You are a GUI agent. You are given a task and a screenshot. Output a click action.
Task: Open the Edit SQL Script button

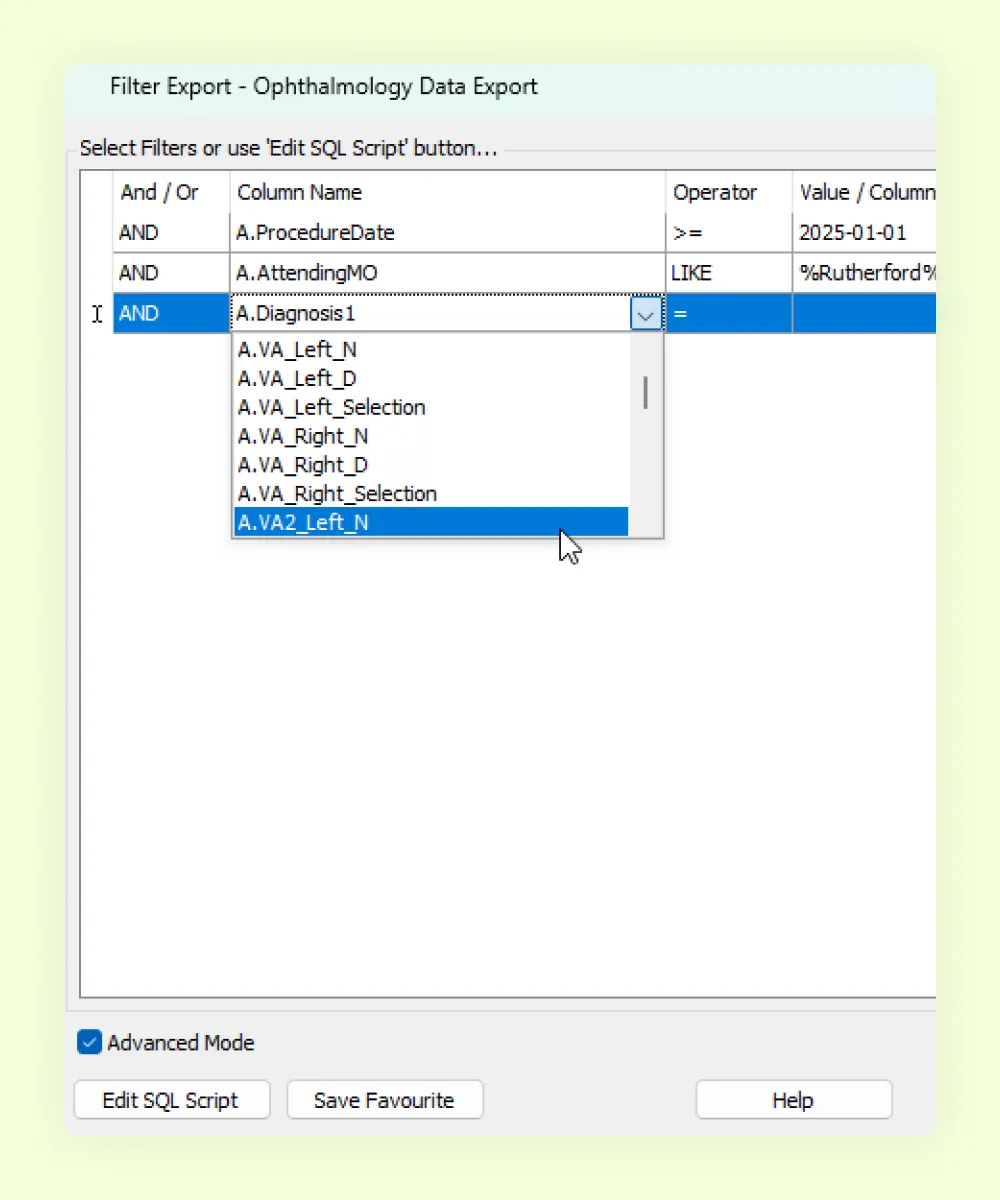pos(172,1100)
